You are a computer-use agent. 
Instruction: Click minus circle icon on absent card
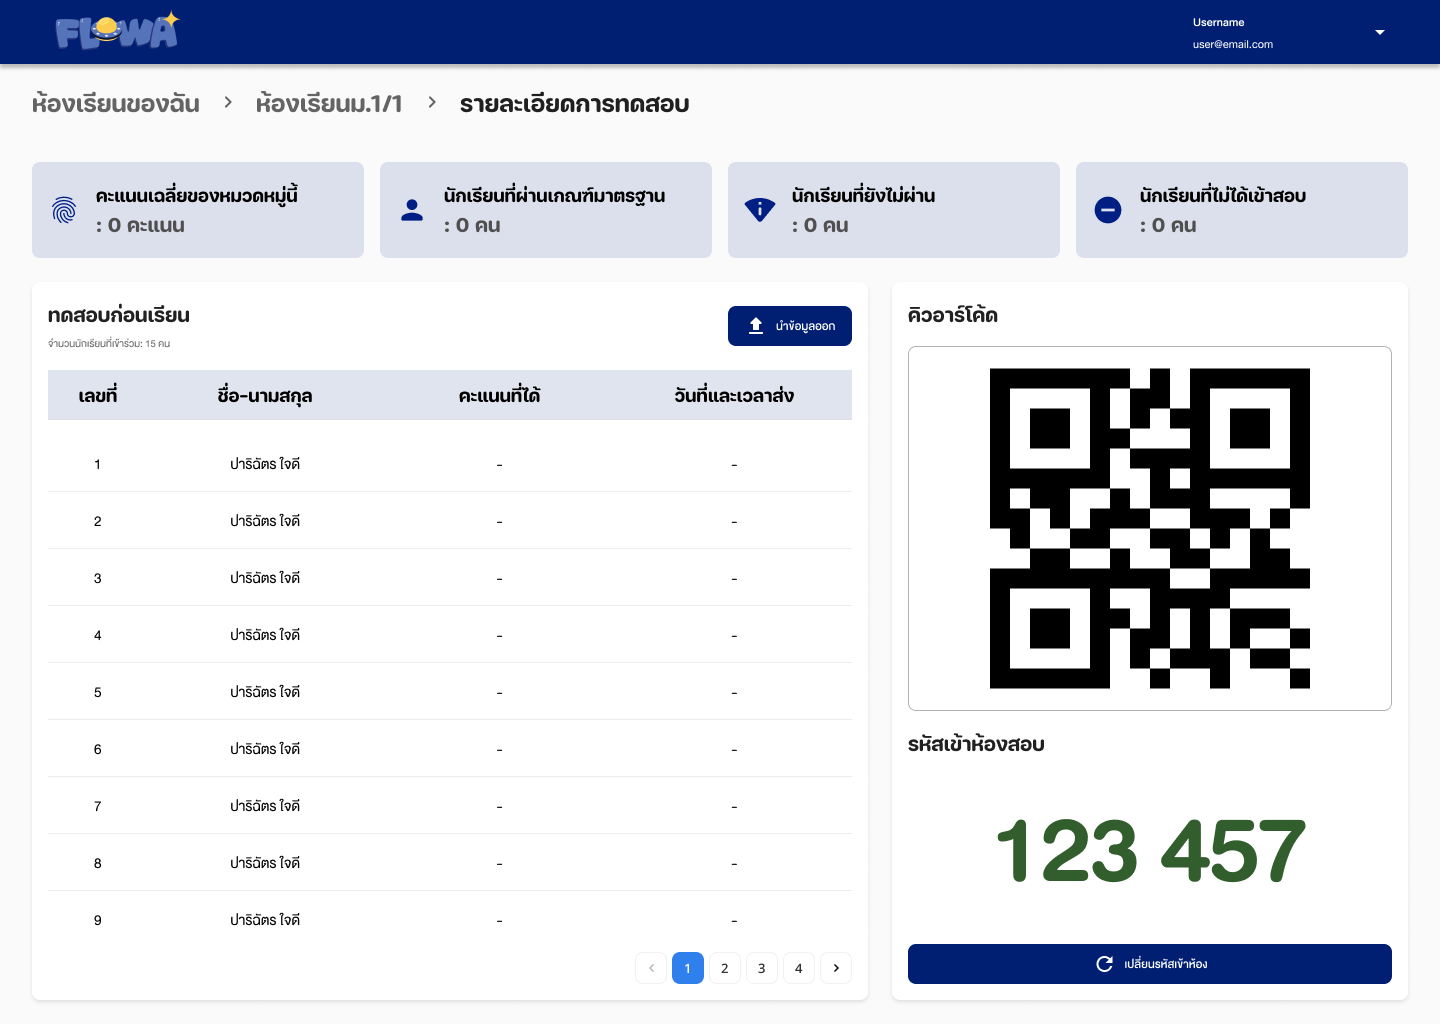coord(1108,210)
